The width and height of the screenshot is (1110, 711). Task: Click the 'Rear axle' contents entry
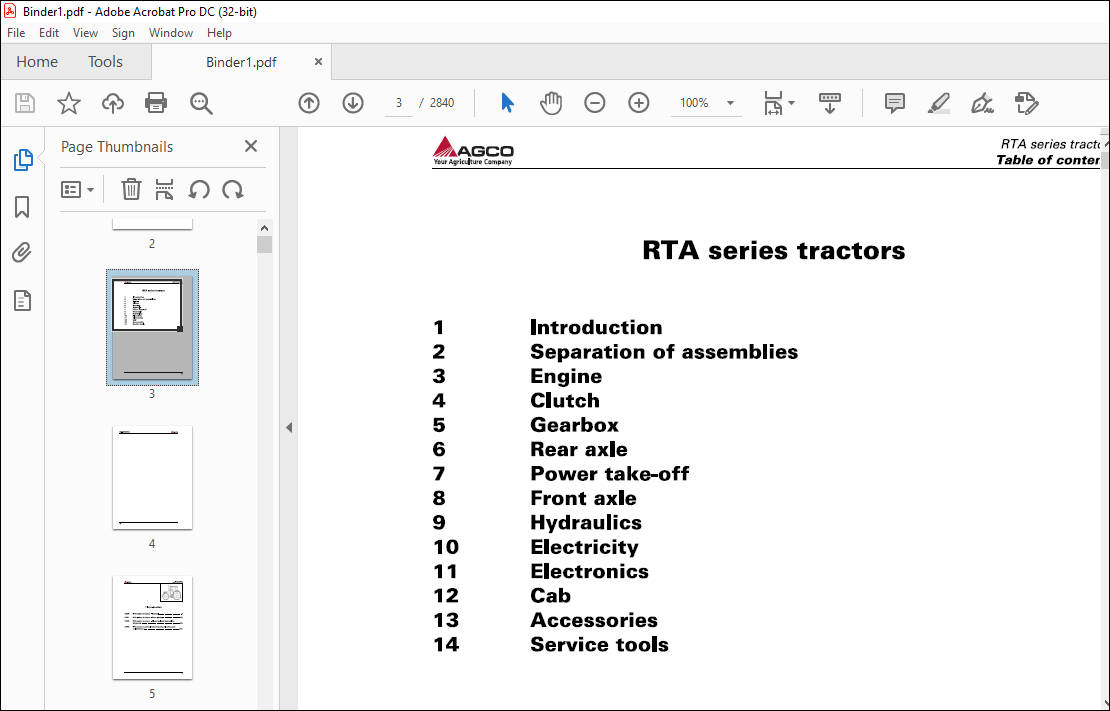point(579,449)
